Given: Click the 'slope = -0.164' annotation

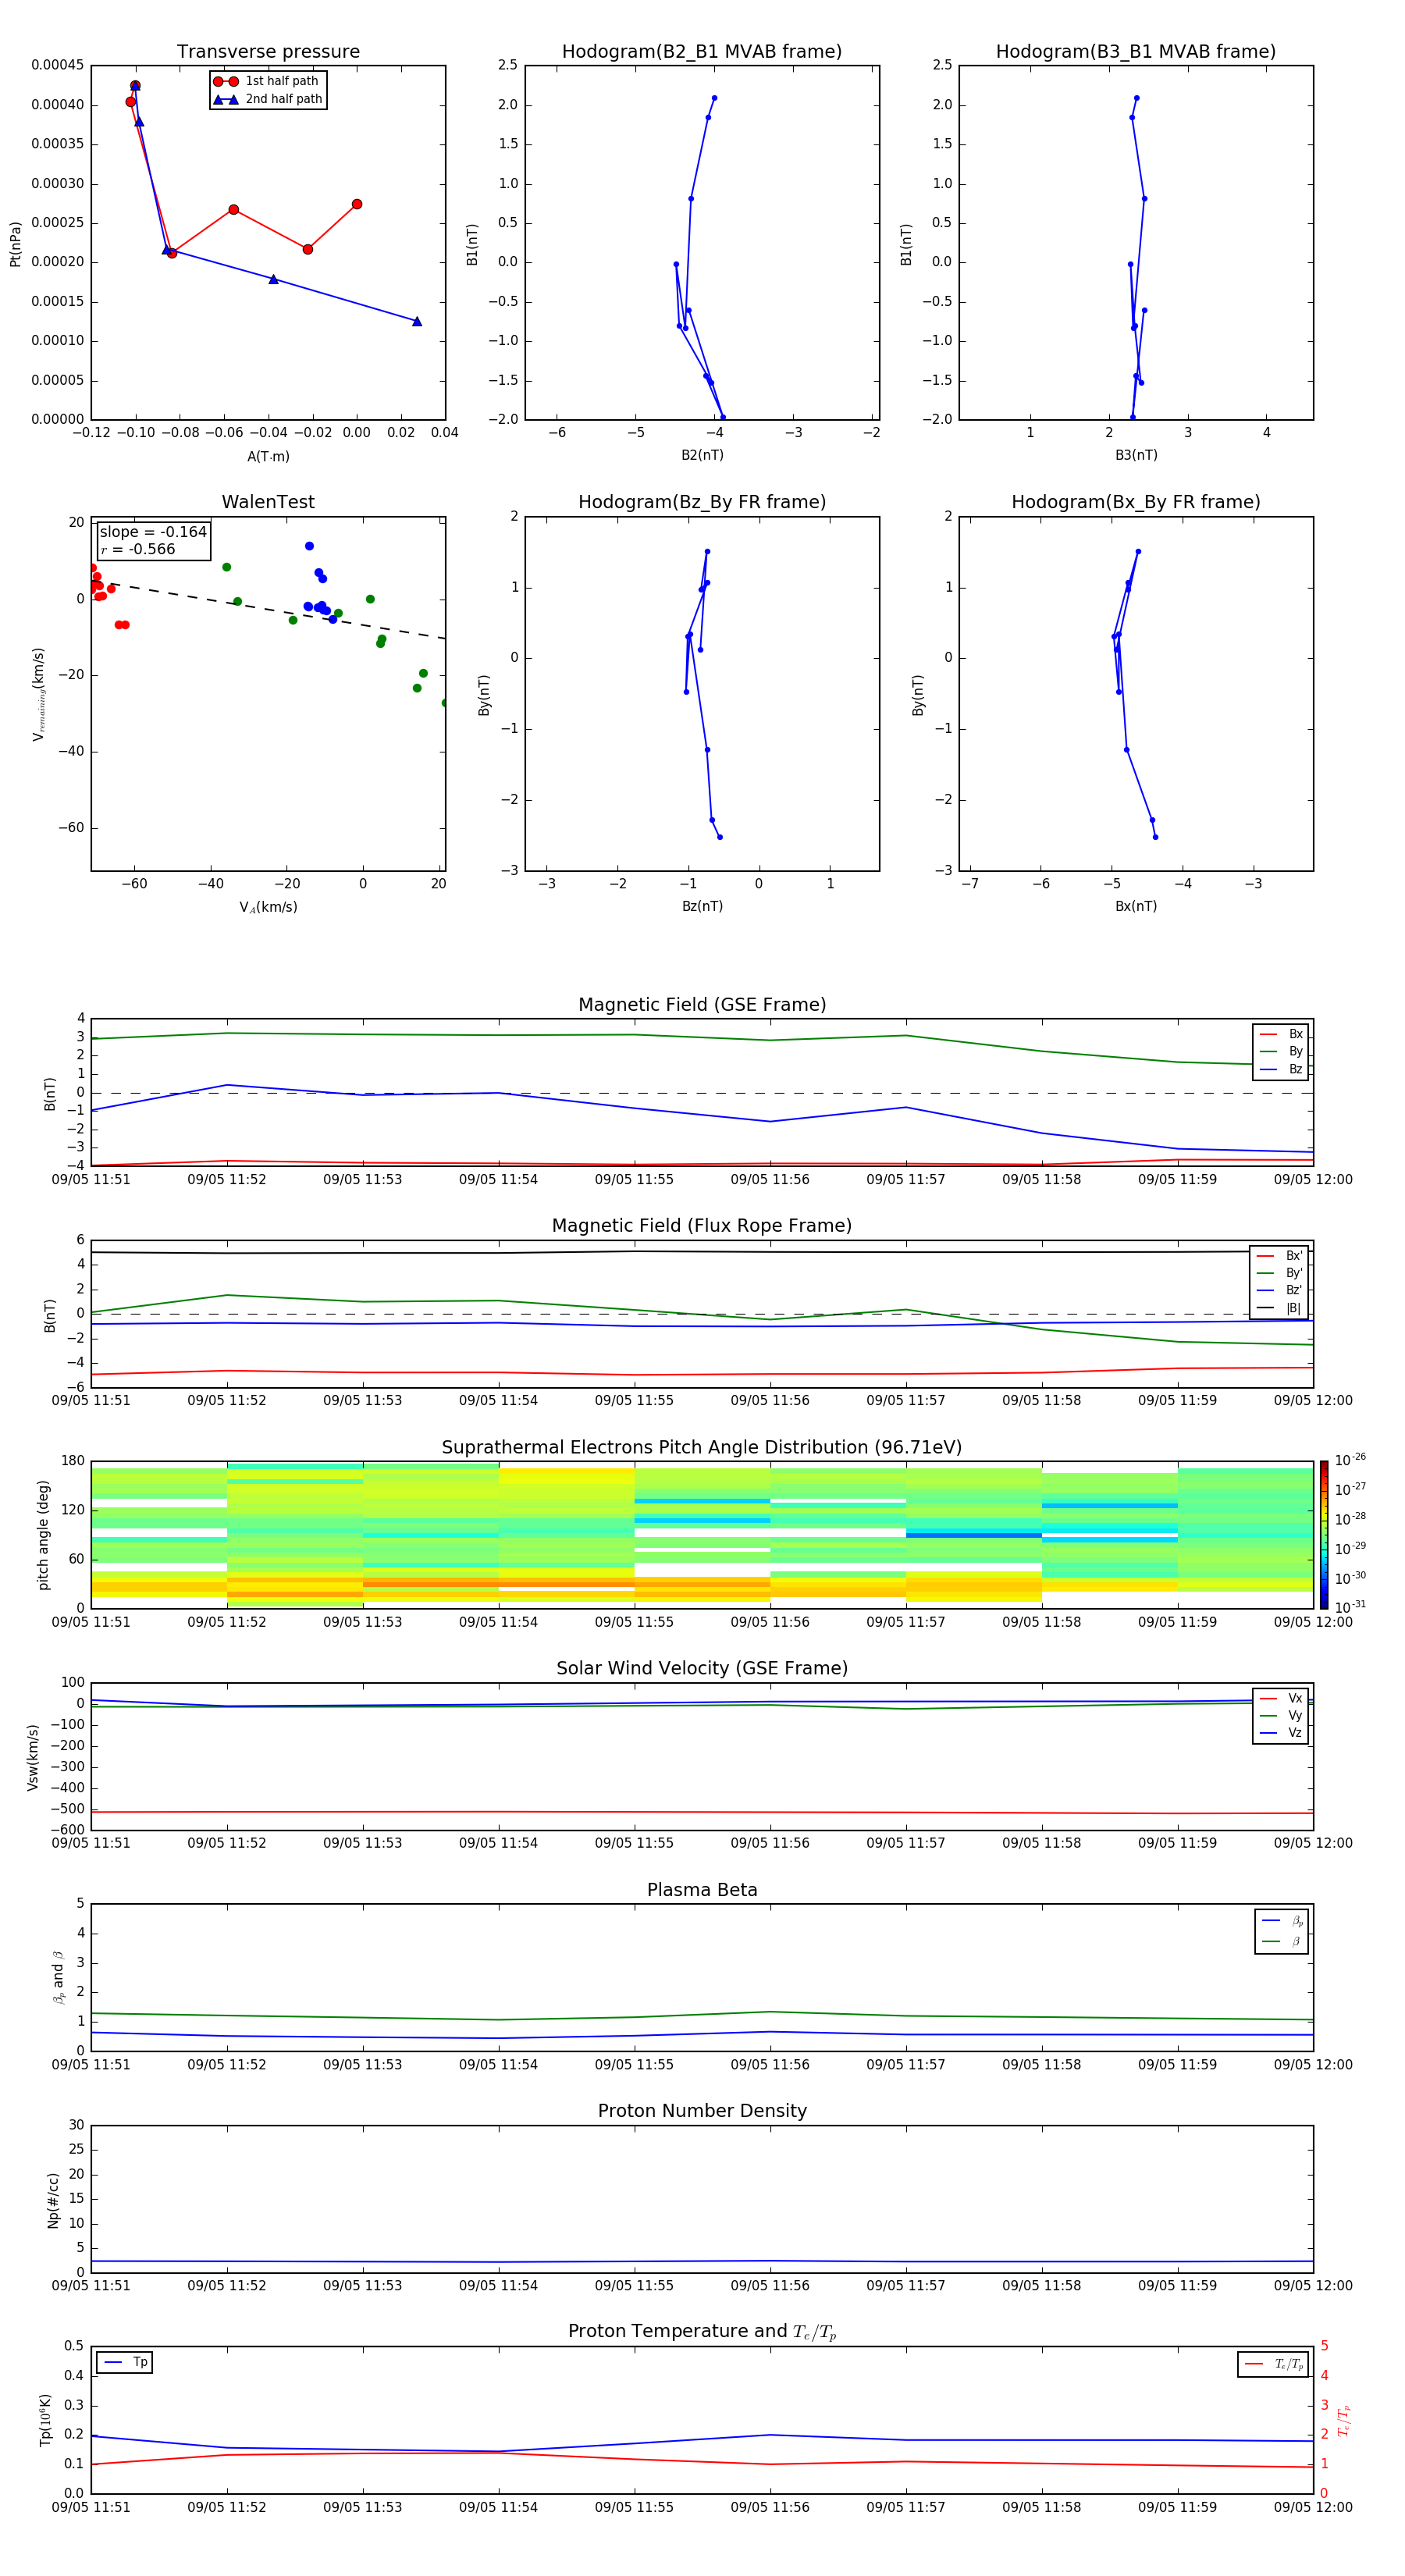Looking at the screenshot, I should (153, 532).
